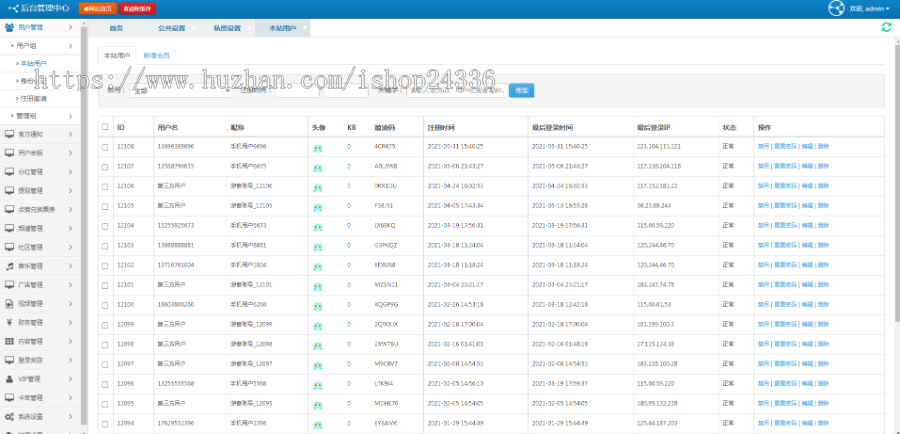Image resolution: width=900 pixels, height=434 pixels.
Task: Close the 公共设置 tab with its X
Action: [193, 26]
